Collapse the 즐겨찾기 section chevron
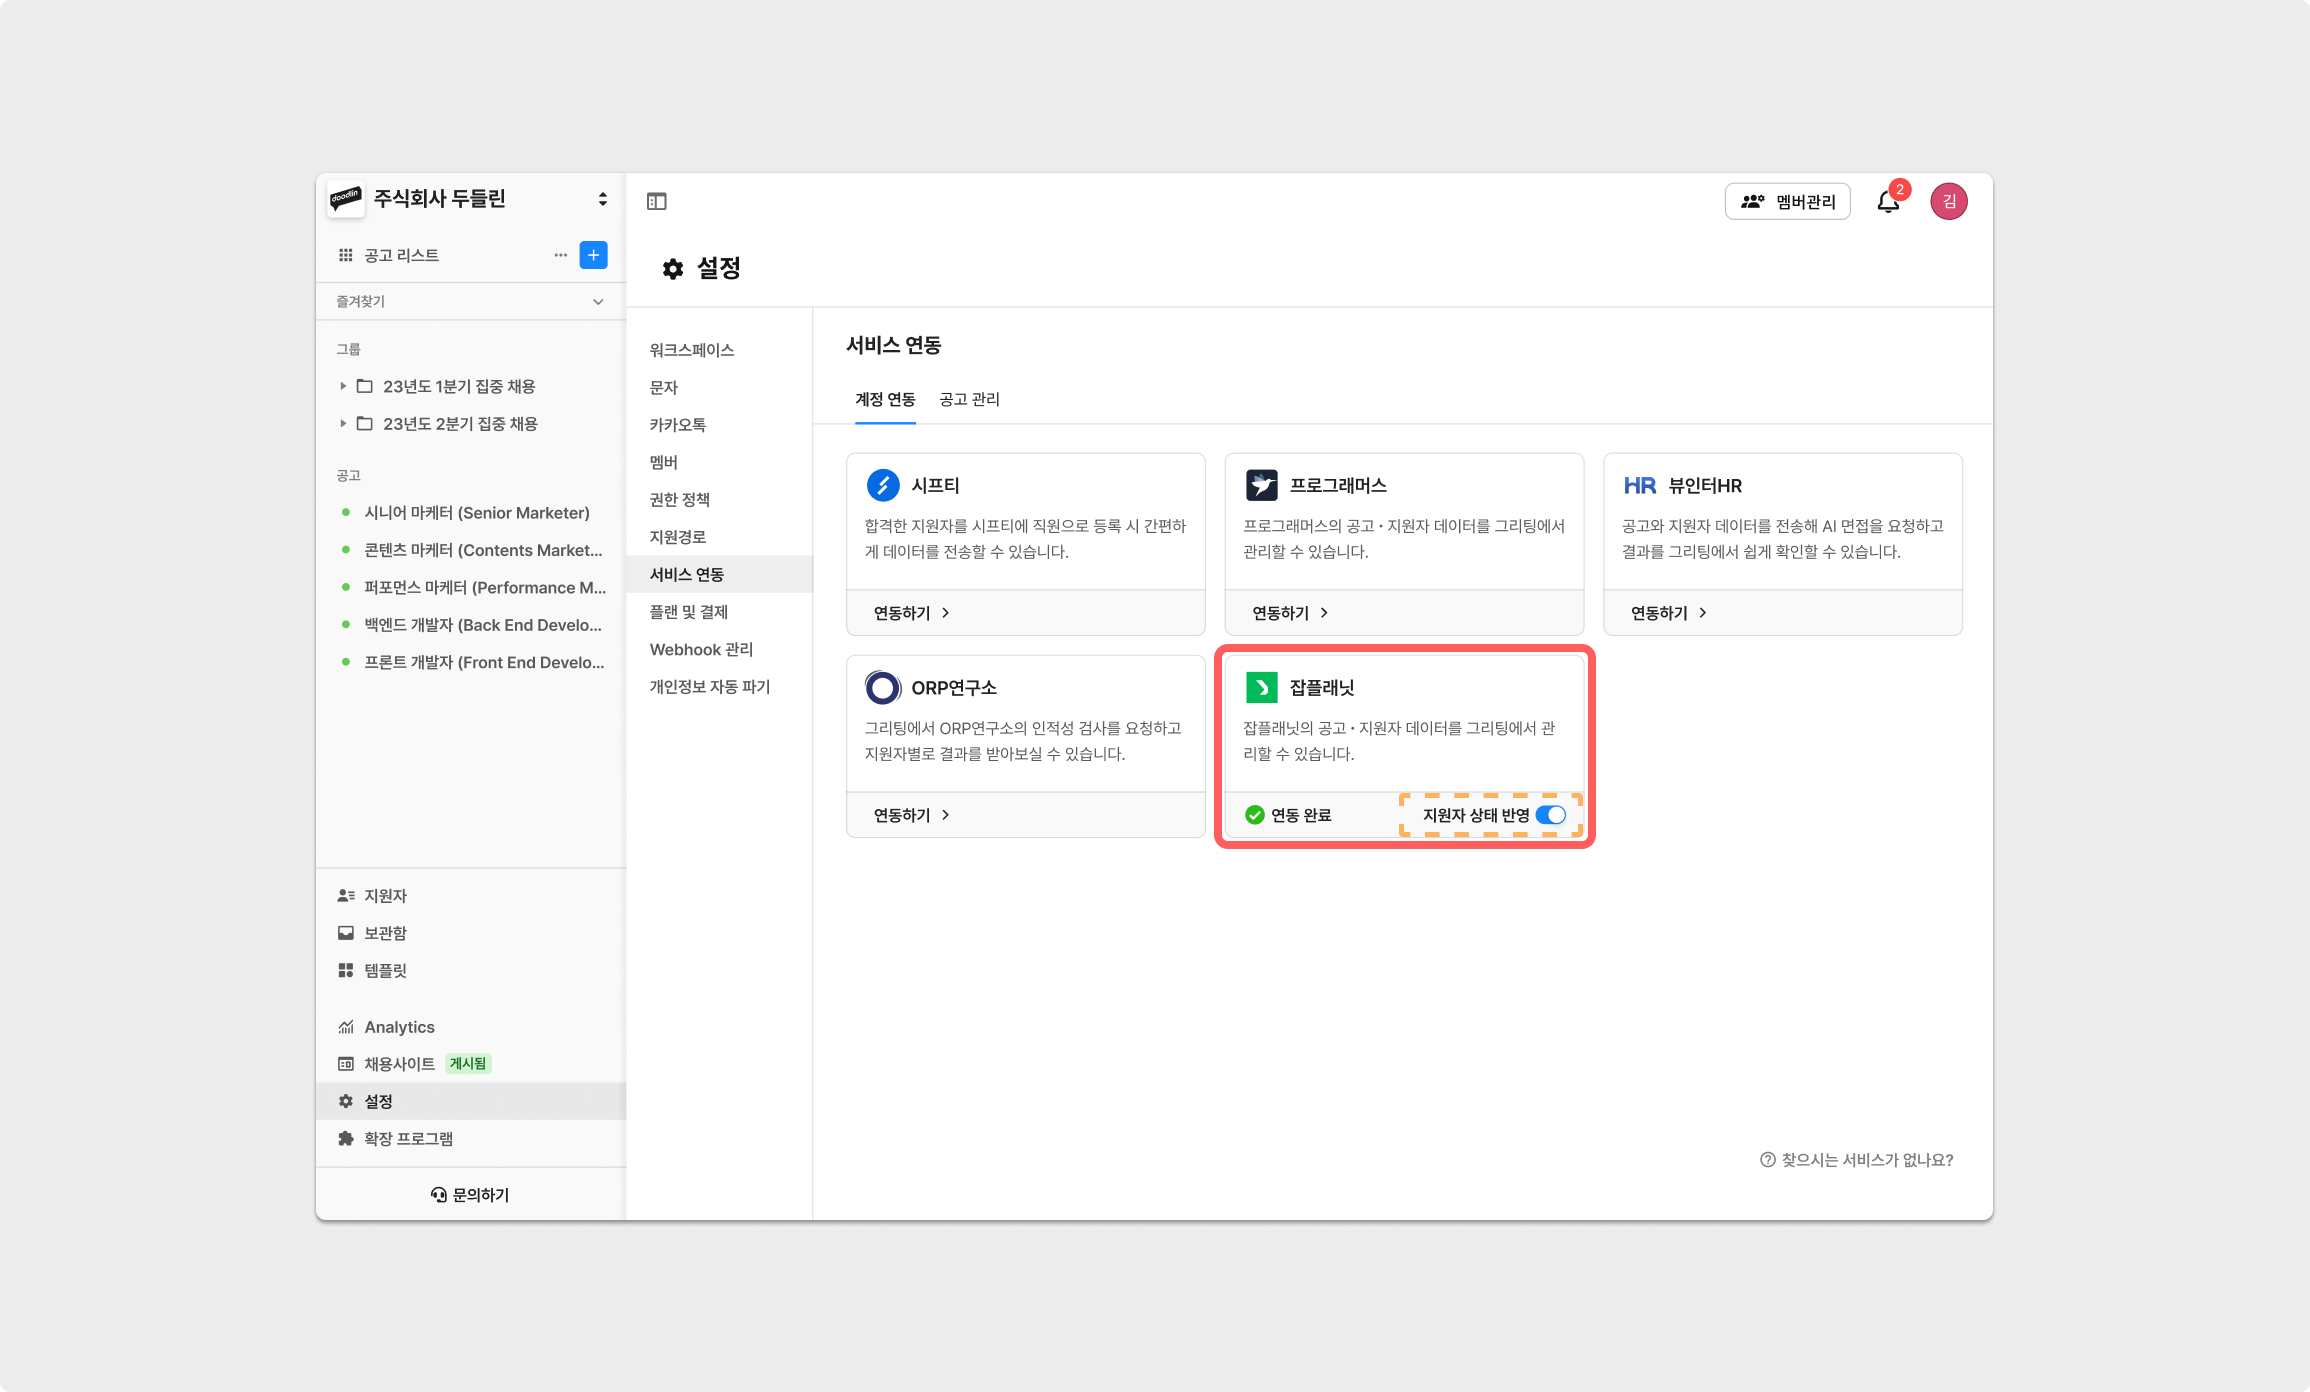The height and width of the screenshot is (1392, 2310). (x=598, y=302)
